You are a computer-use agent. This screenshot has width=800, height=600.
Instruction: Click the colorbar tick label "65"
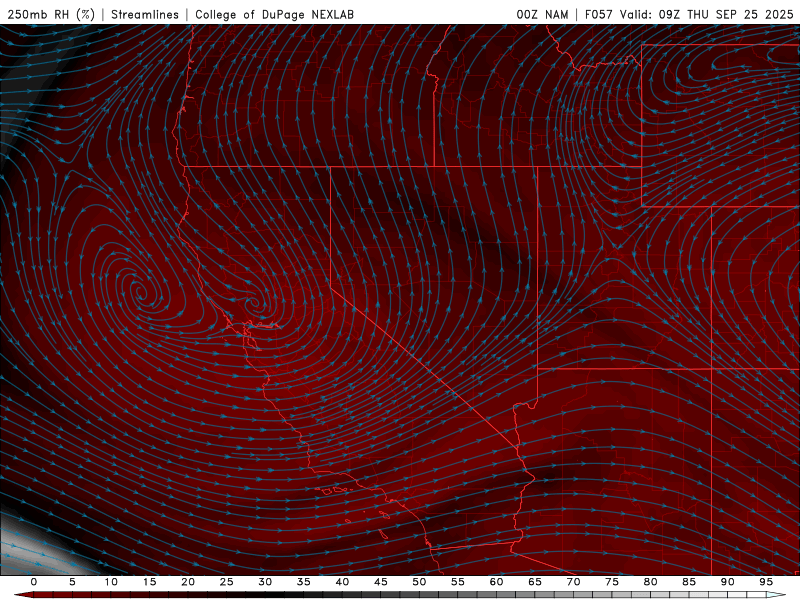pyautogui.click(x=535, y=582)
